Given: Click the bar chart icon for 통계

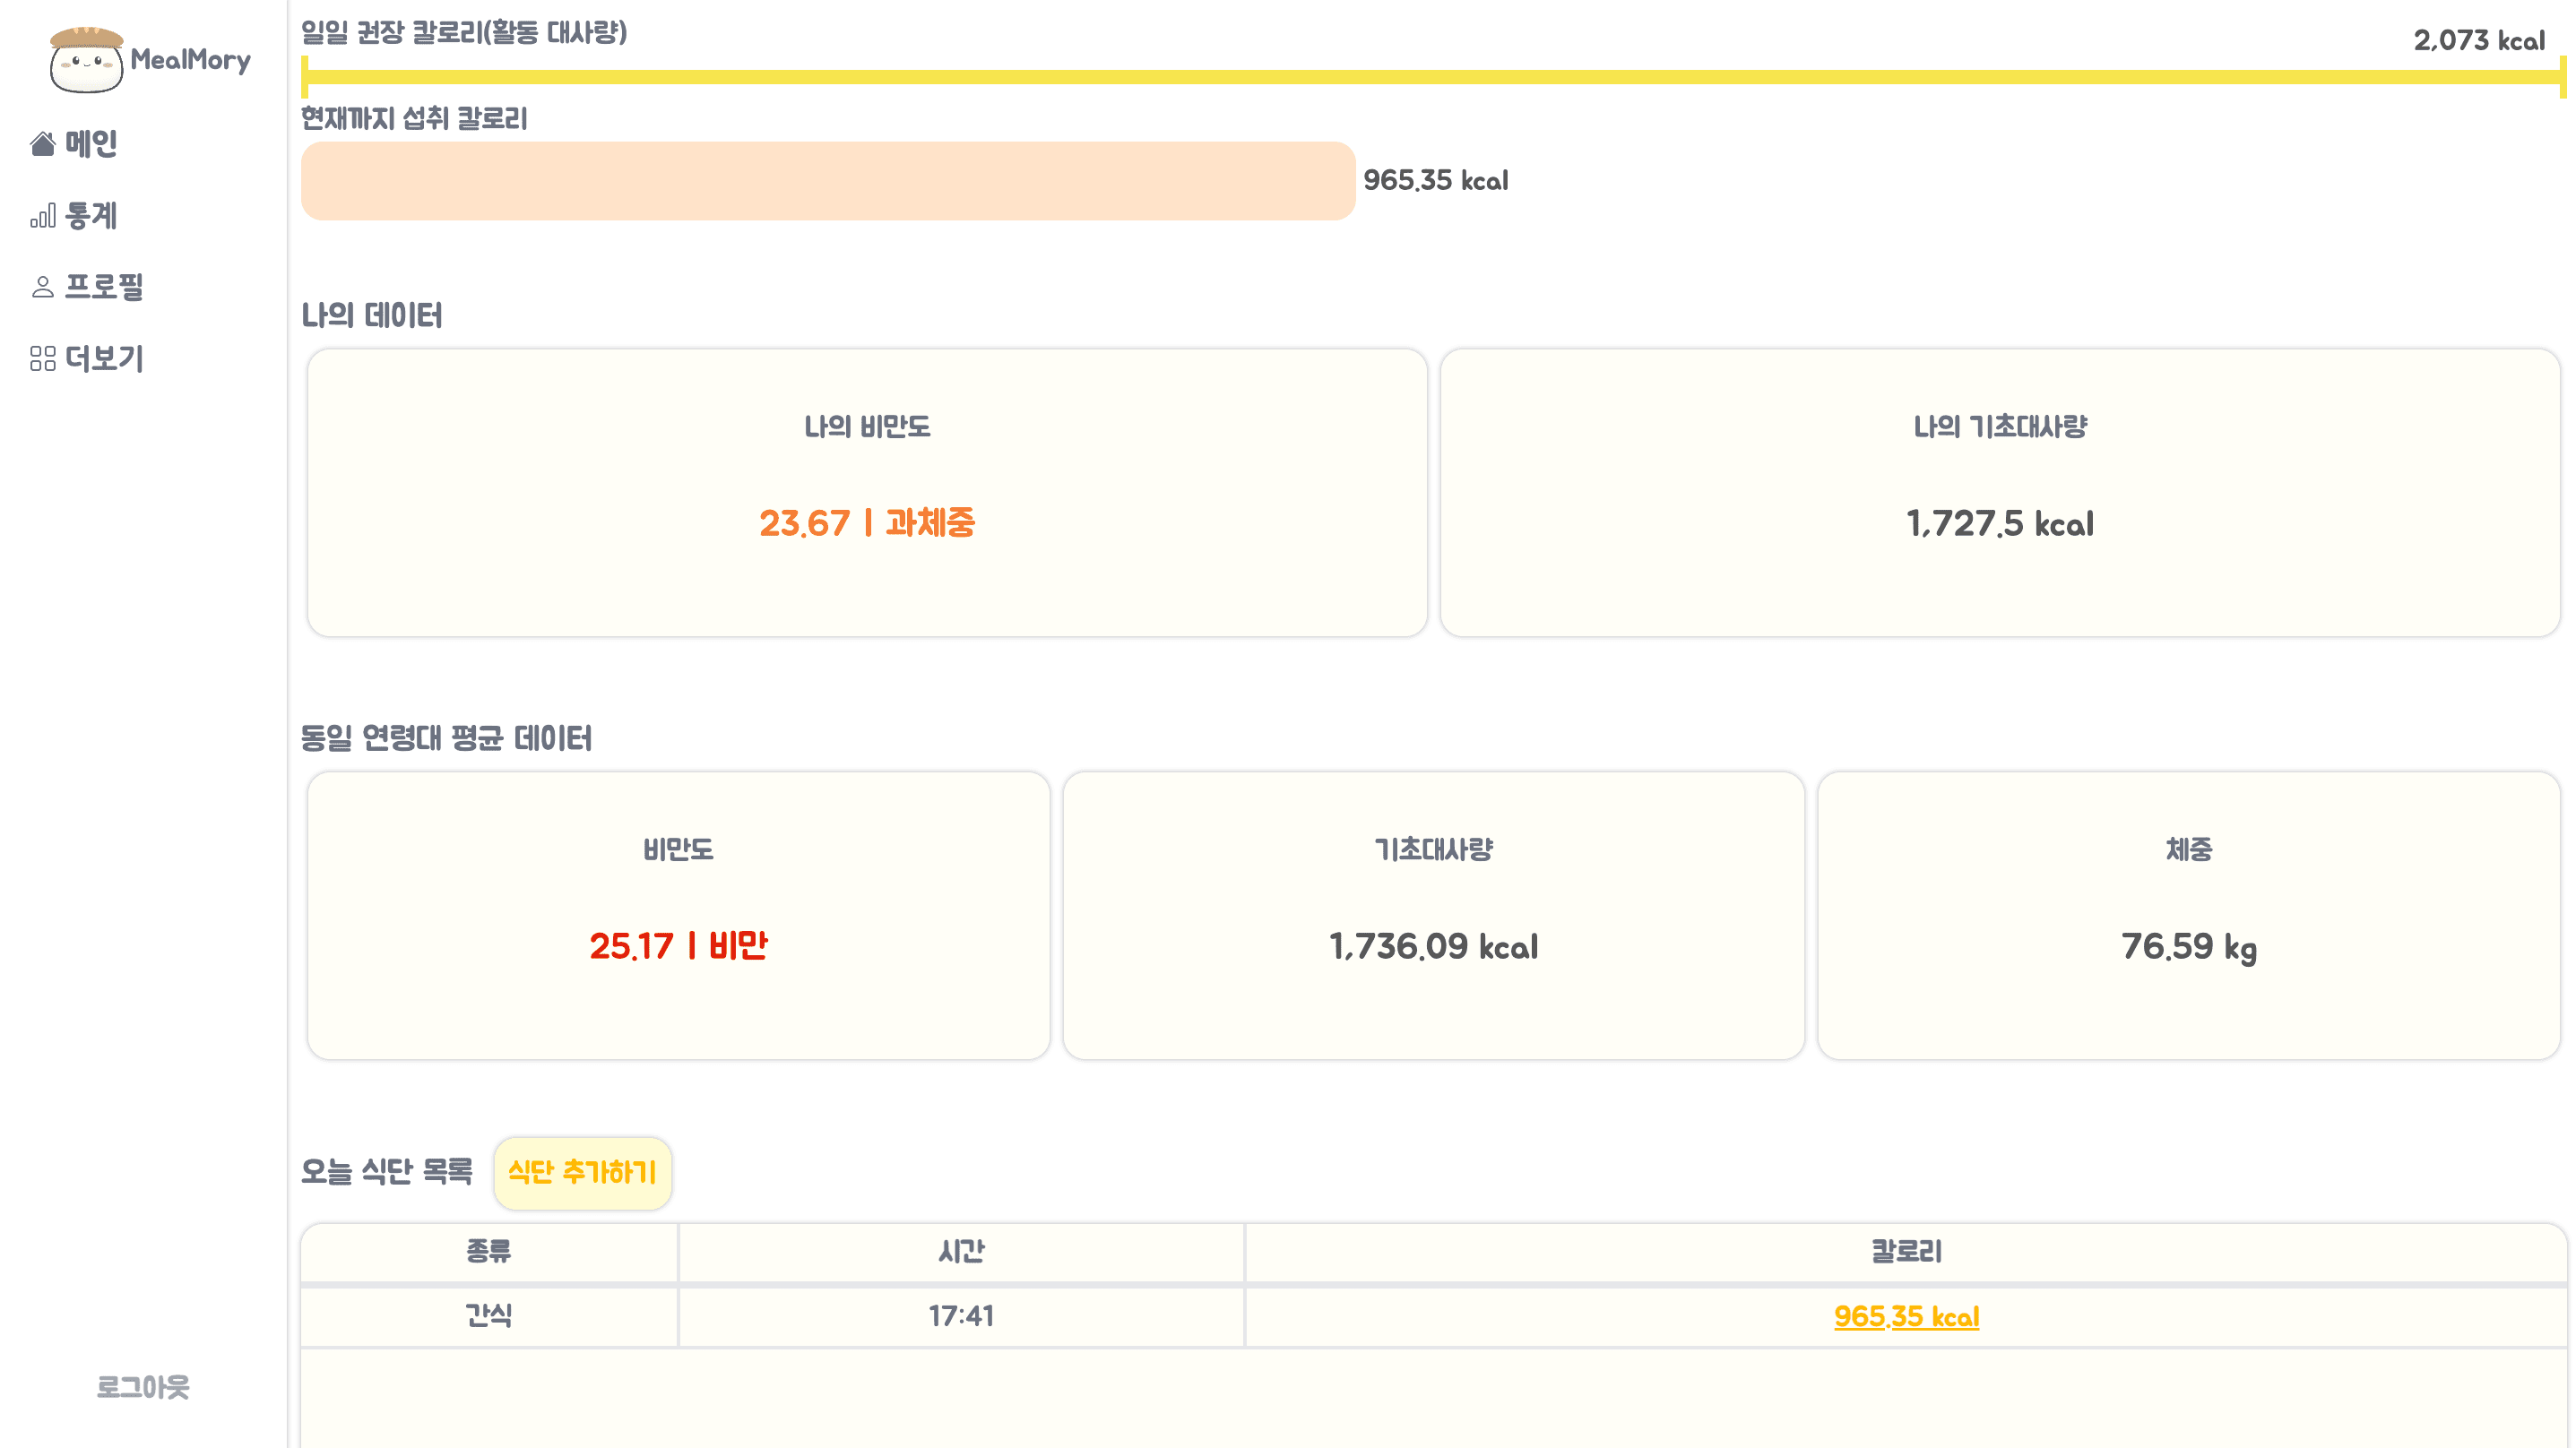Looking at the screenshot, I should pyautogui.click(x=42, y=216).
